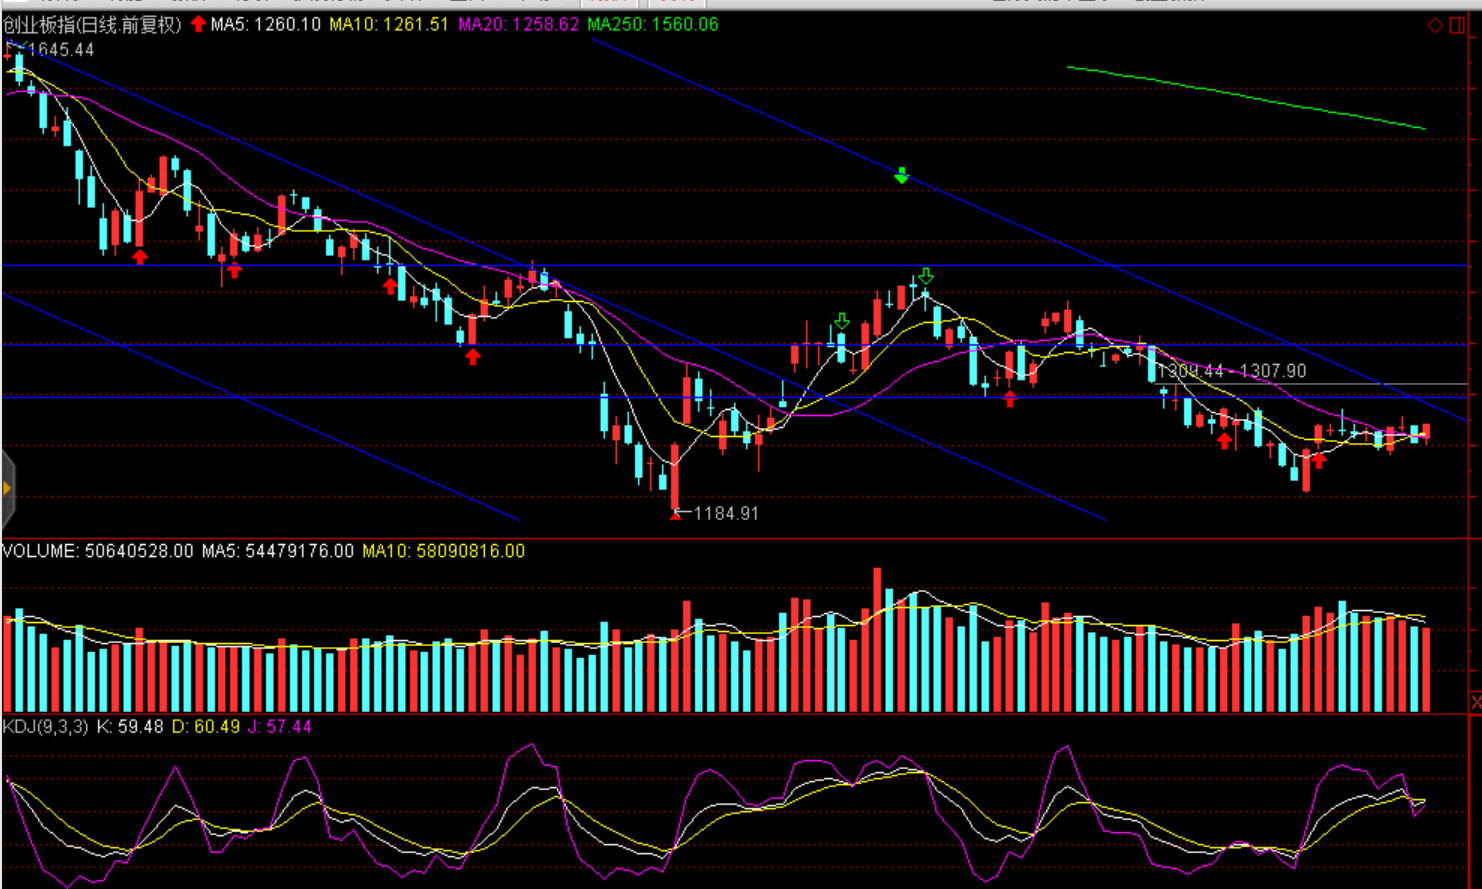
Task: Open the KDJ(9,3,3) indicator label
Action: tap(45, 727)
